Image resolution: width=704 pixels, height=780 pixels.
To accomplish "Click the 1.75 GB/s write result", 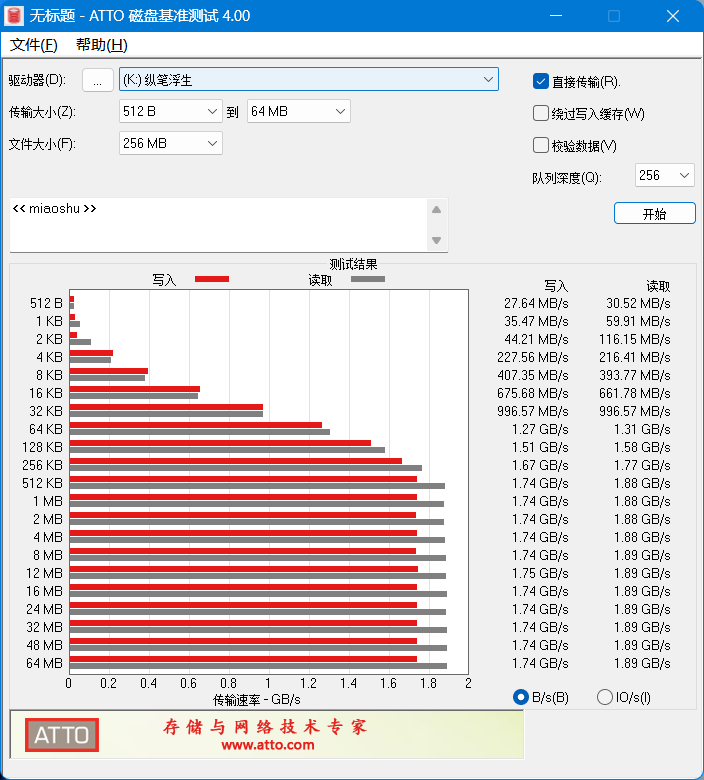I will (540, 573).
